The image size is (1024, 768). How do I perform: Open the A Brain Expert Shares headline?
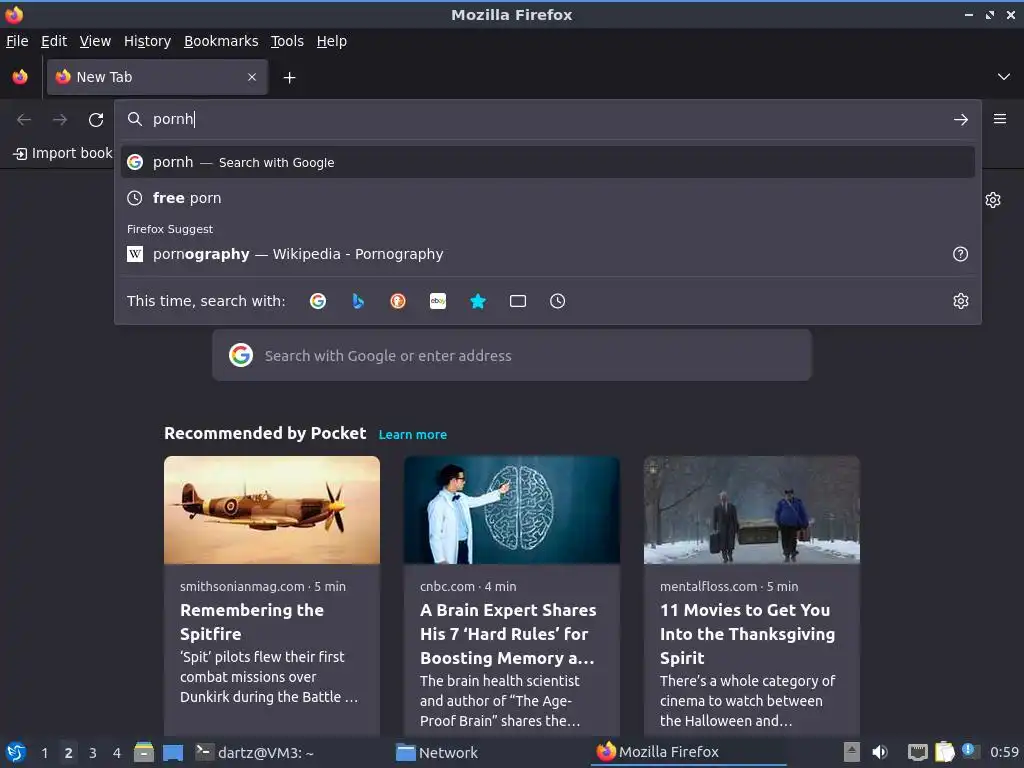(508, 633)
